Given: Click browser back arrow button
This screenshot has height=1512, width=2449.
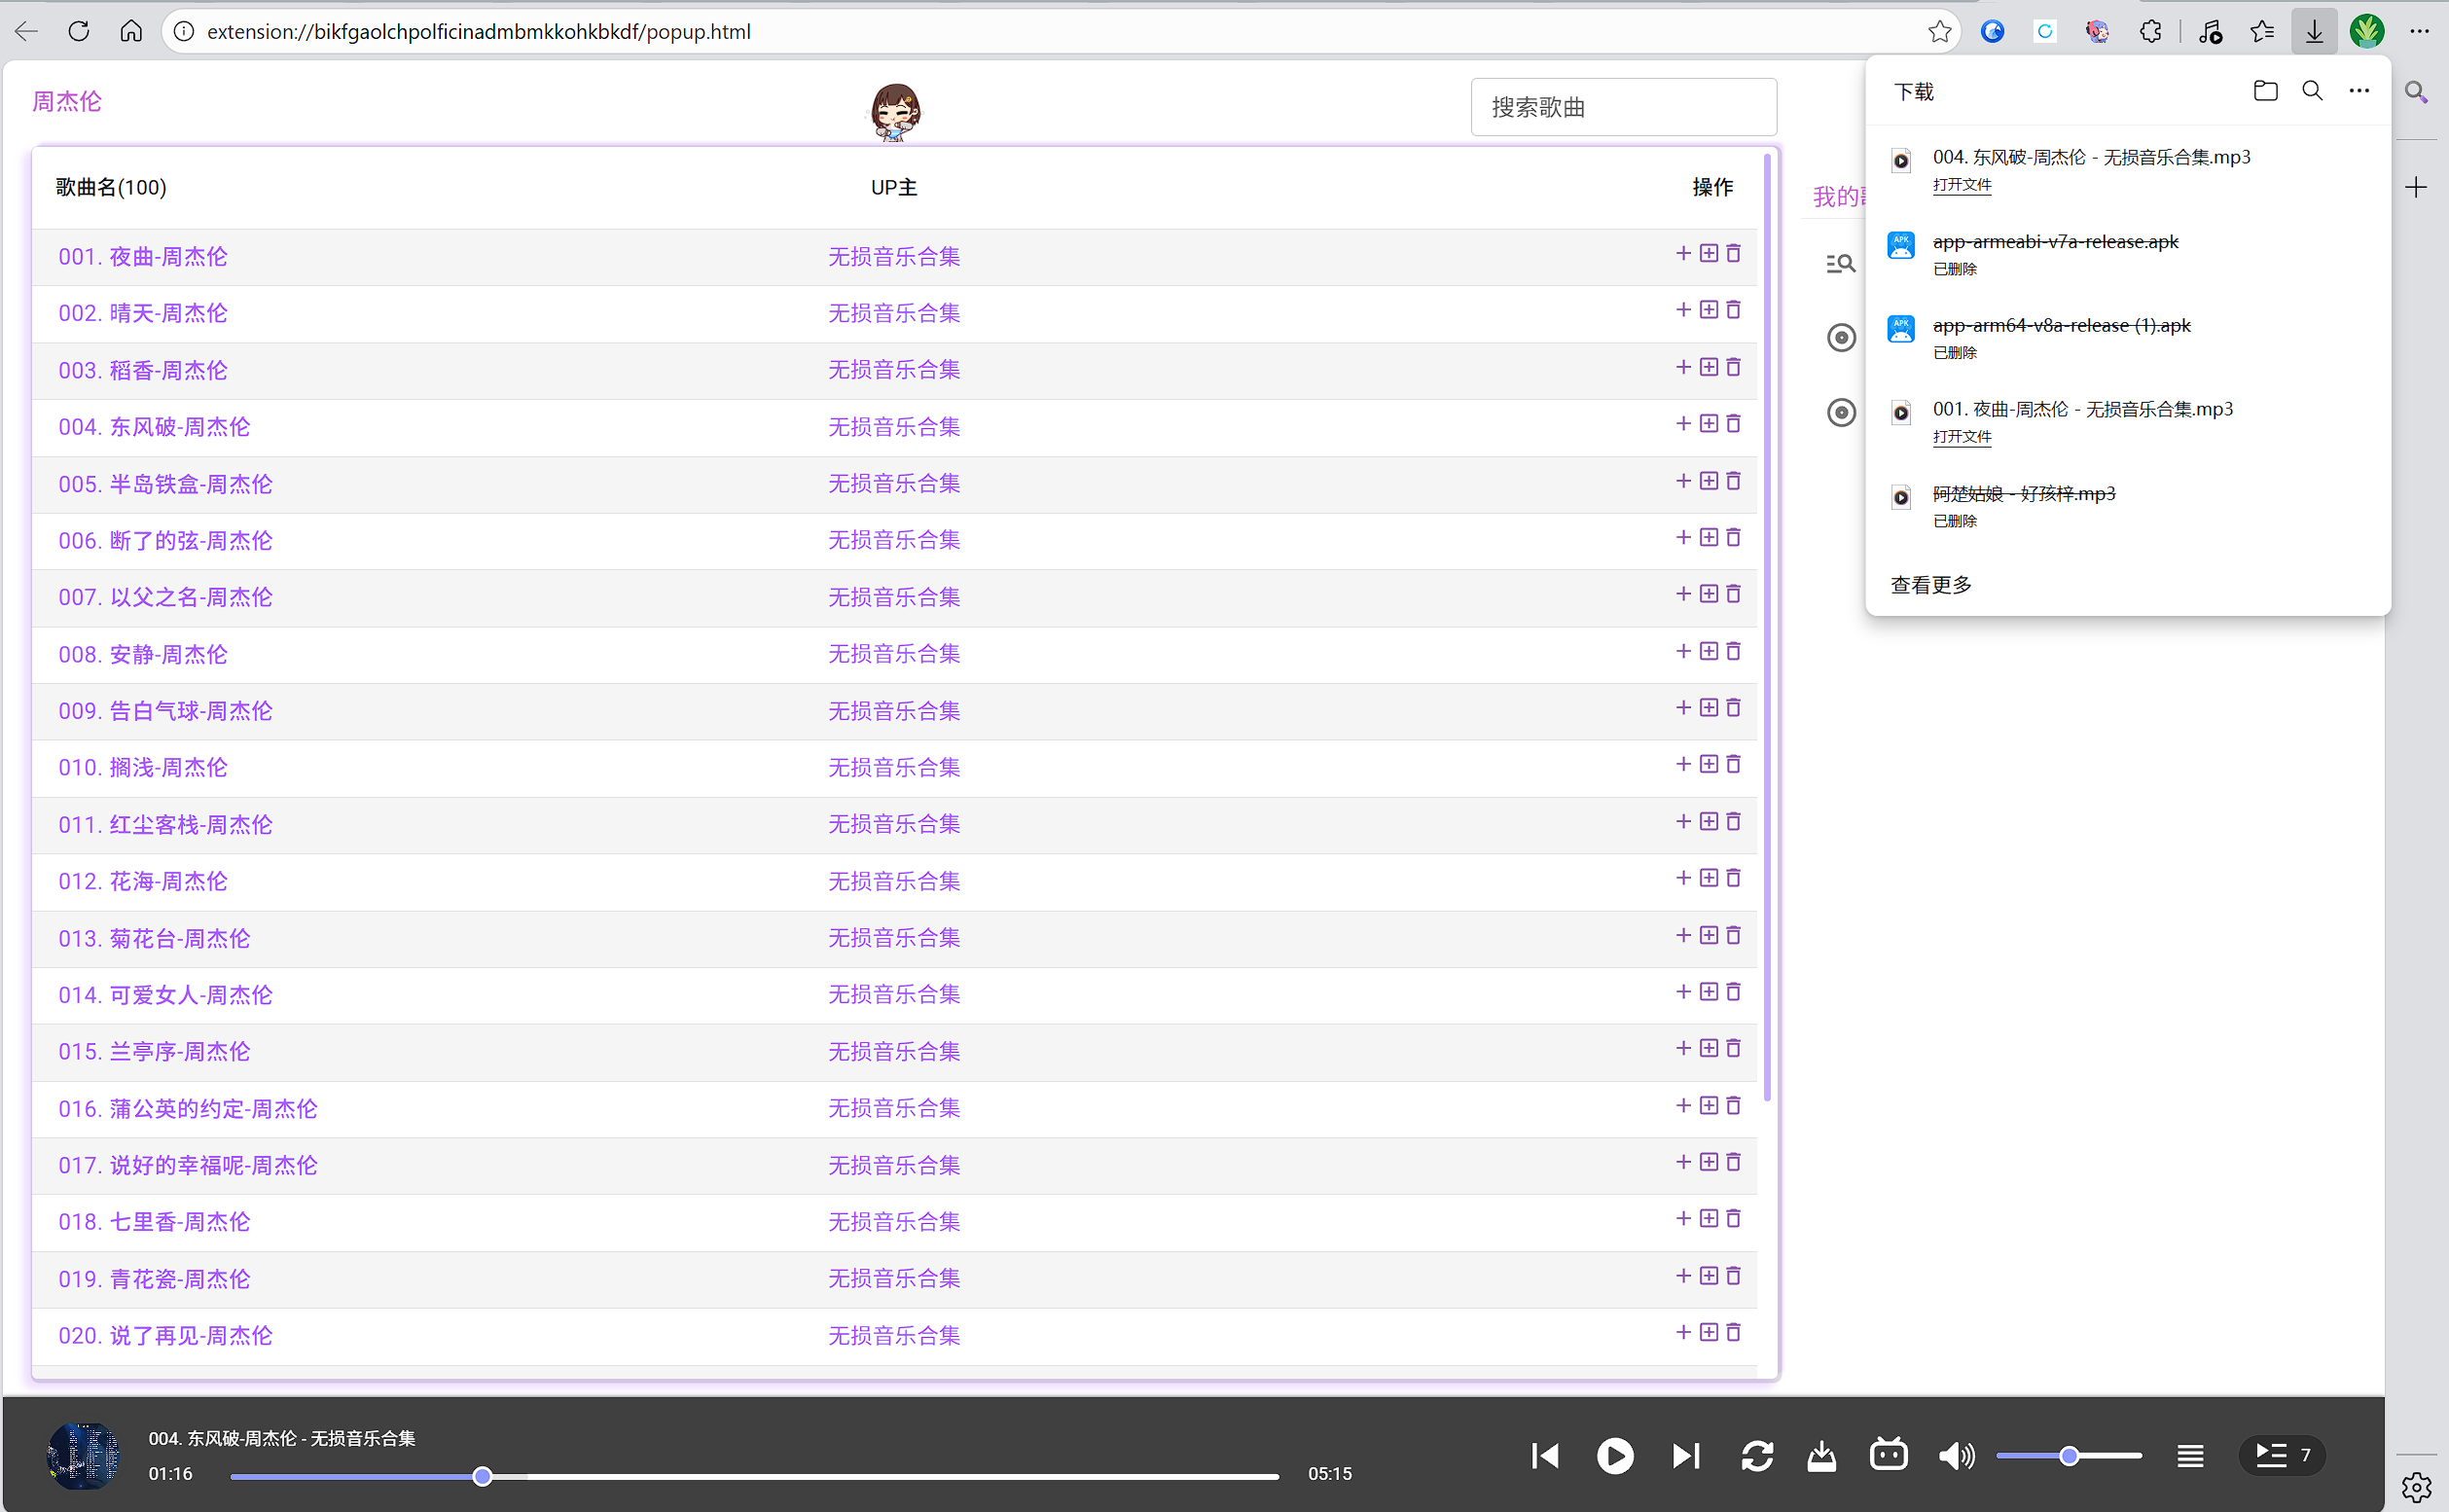Looking at the screenshot, I should (x=27, y=31).
